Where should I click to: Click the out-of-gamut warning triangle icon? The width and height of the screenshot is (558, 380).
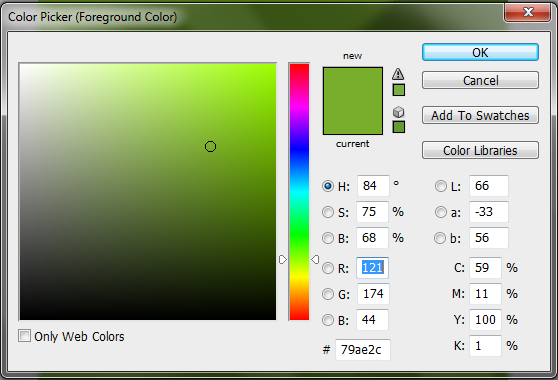(398, 74)
